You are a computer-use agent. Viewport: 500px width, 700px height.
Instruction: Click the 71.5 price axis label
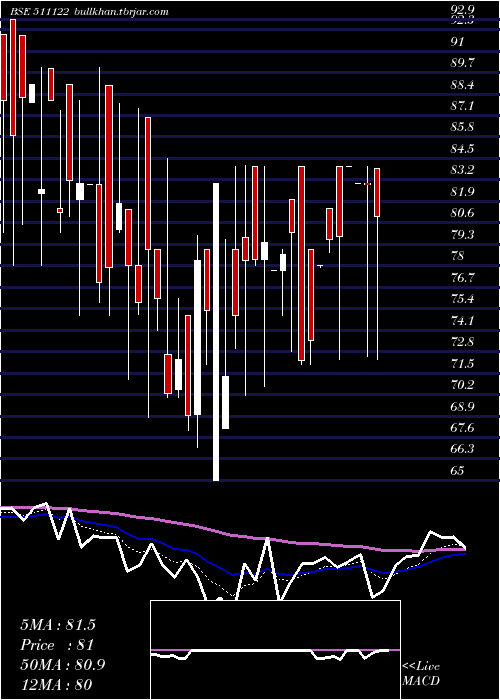point(462,364)
